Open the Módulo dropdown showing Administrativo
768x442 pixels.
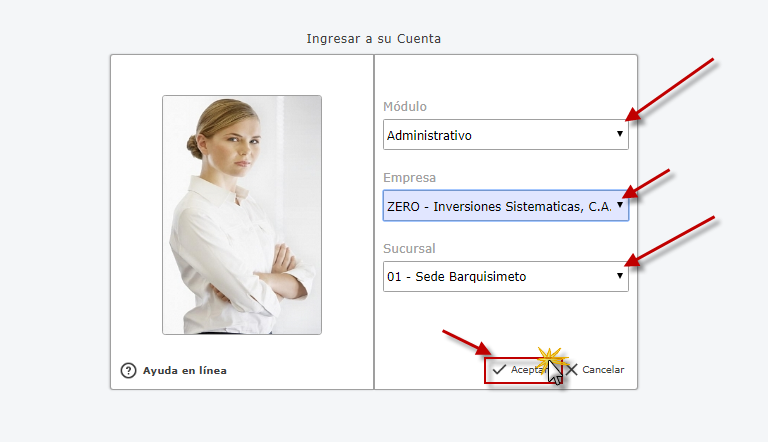point(500,135)
